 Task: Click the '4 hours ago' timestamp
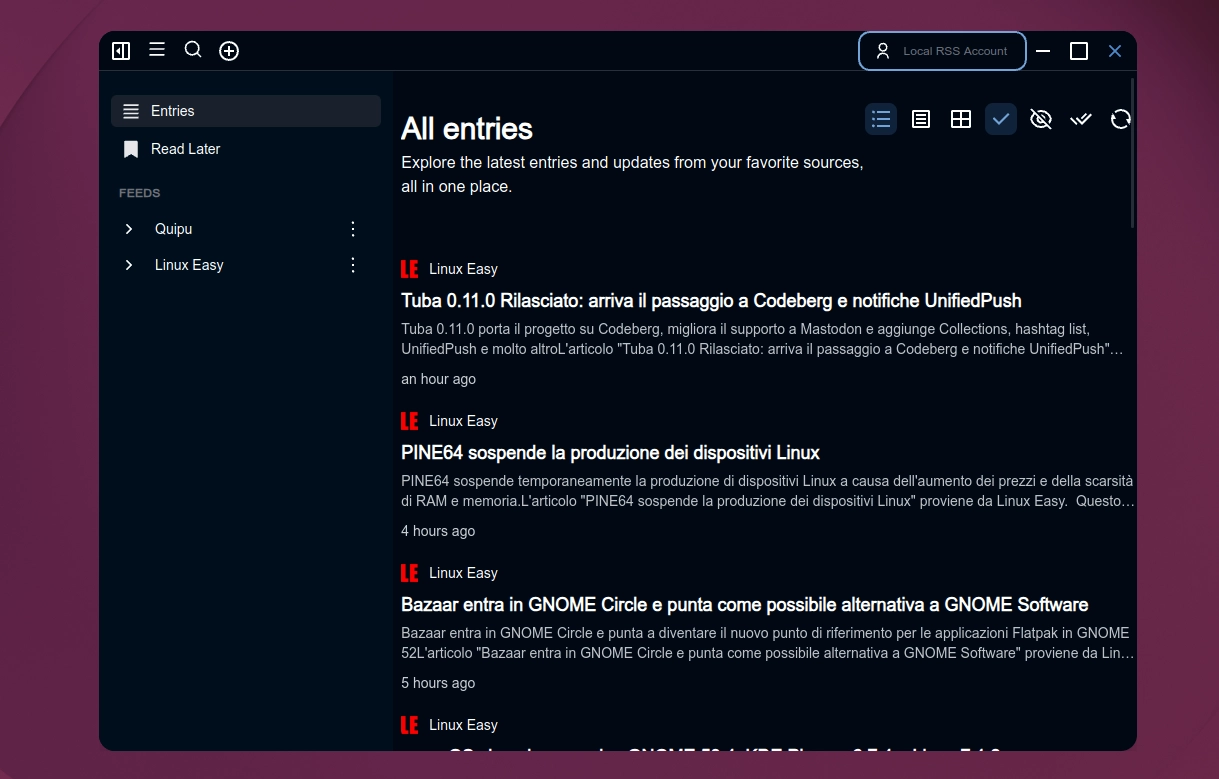(438, 531)
